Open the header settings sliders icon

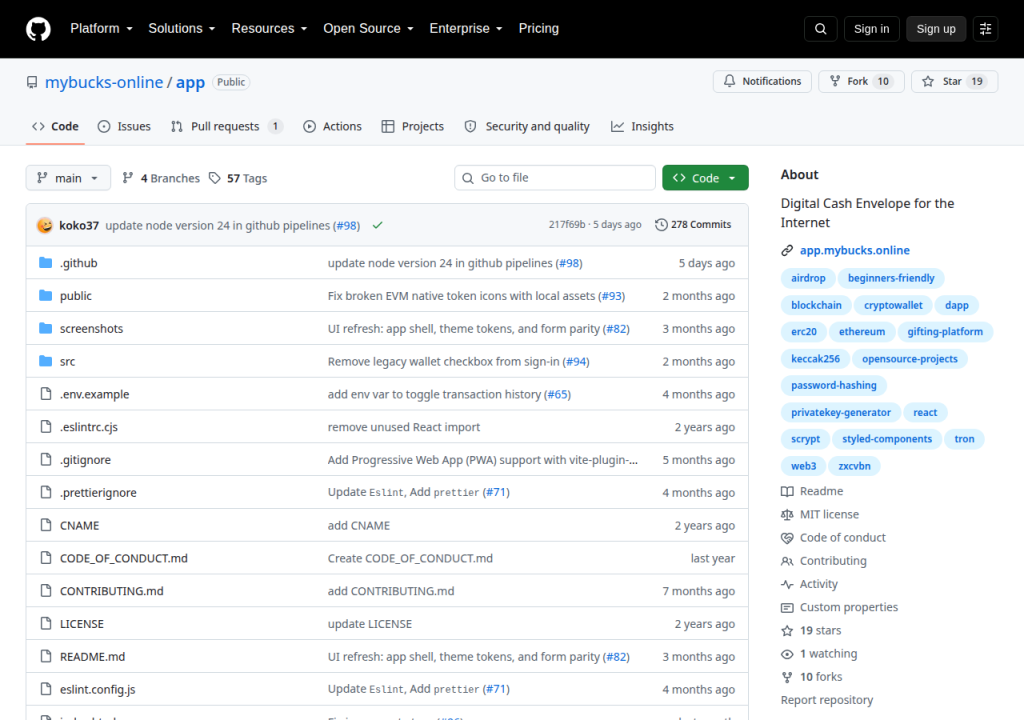click(985, 29)
